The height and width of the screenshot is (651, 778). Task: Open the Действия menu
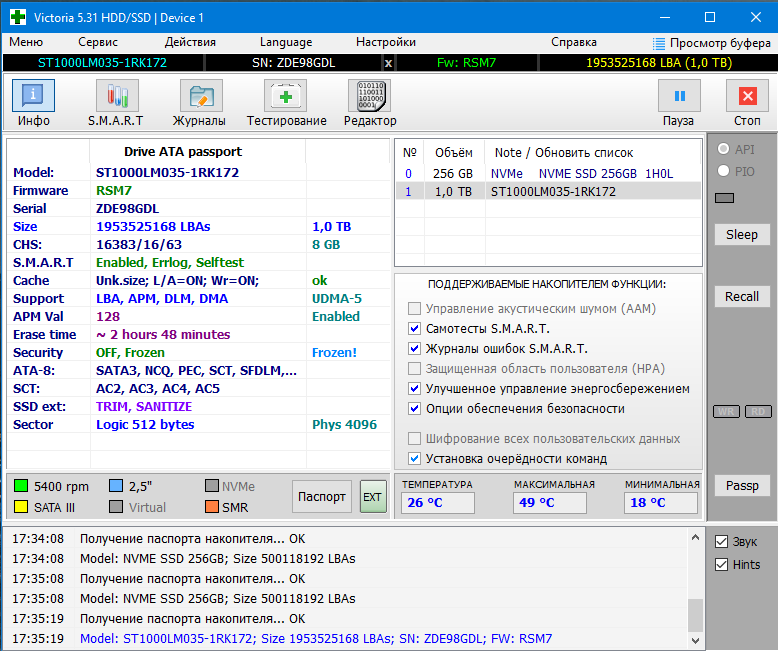(x=190, y=42)
